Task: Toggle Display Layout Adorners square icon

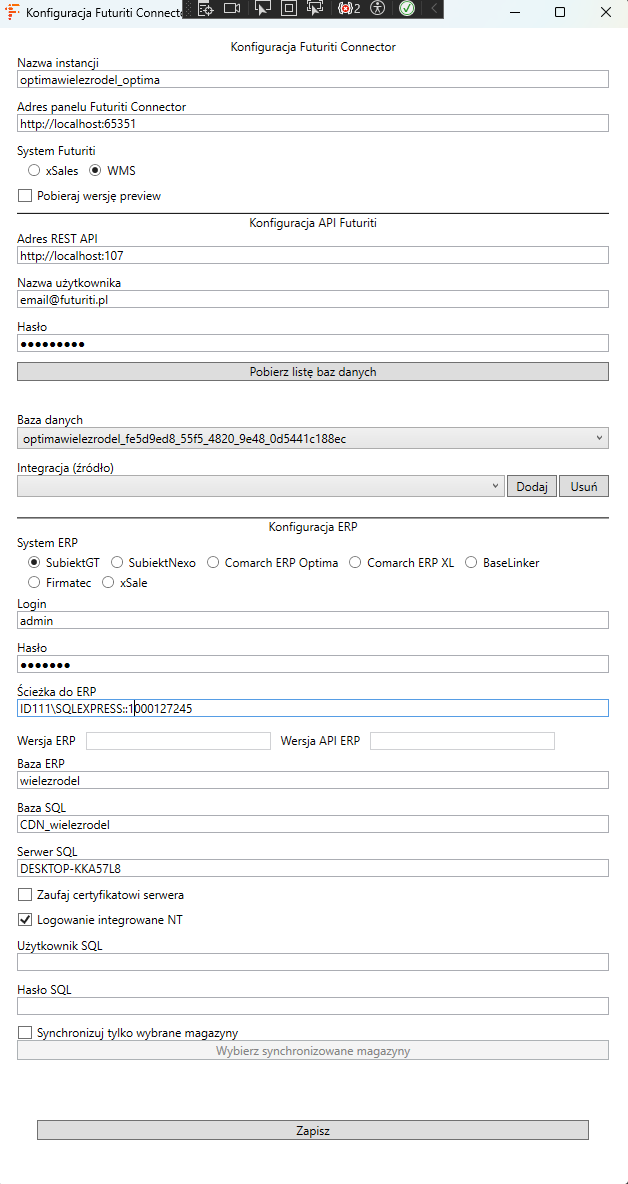Action: pos(288,8)
